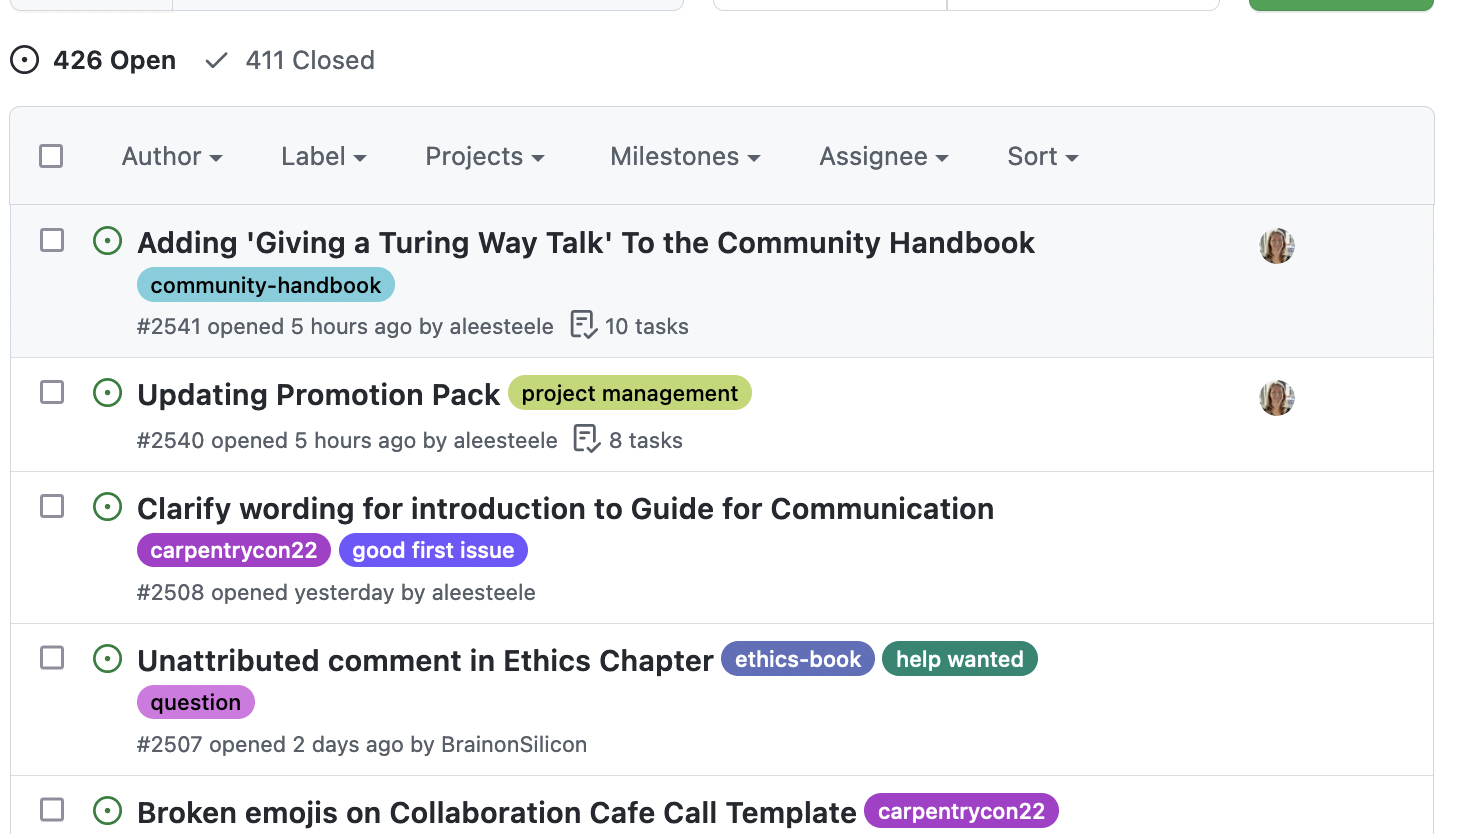Open the Assignee filter dropdown
The image size is (1478, 834).
click(x=884, y=157)
